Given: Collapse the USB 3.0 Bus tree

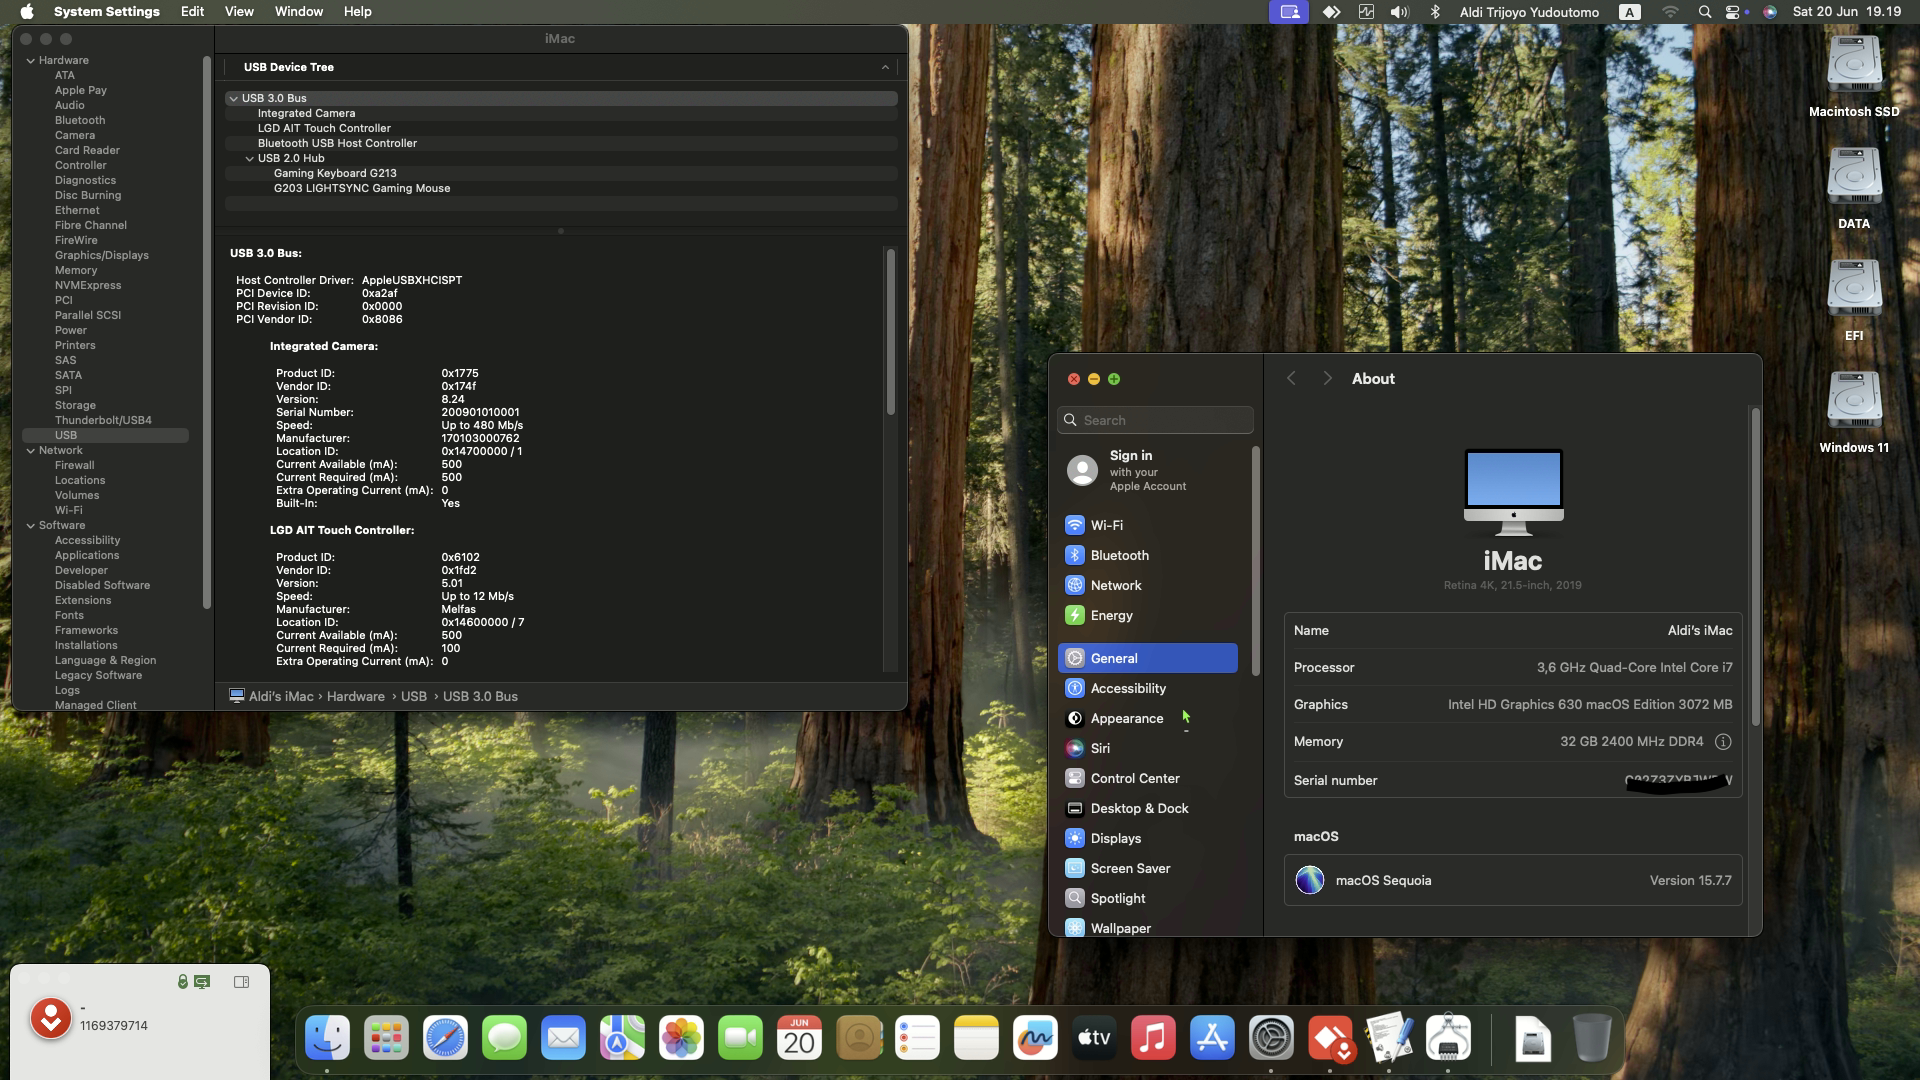Looking at the screenshot, I should click(233, 98).
